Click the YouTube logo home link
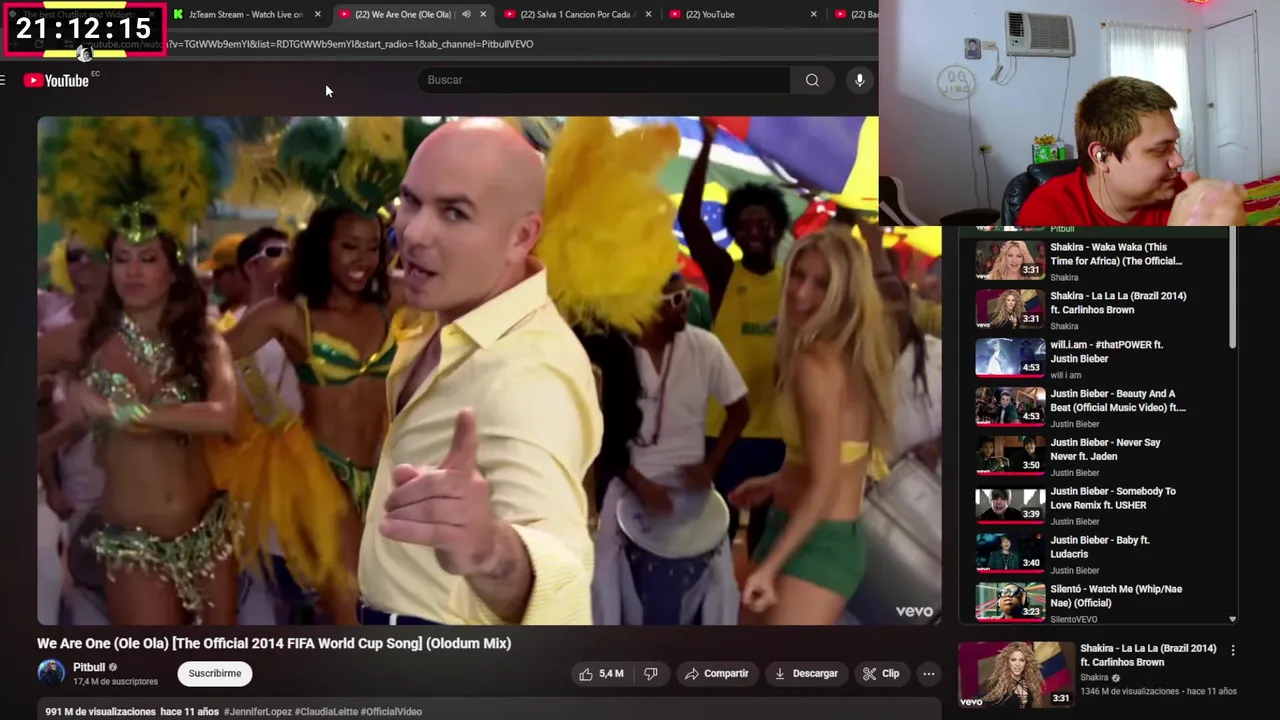The height and width of the screenshot is (720, 1280). (x=56, y=81)
